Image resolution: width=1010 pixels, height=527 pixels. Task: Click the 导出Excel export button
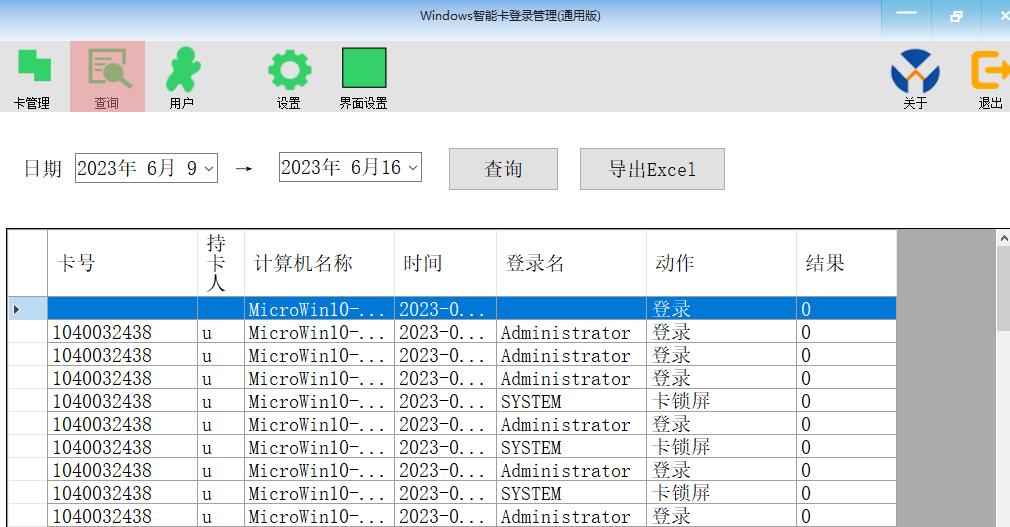pyautogui.click(x=652, y=169)
